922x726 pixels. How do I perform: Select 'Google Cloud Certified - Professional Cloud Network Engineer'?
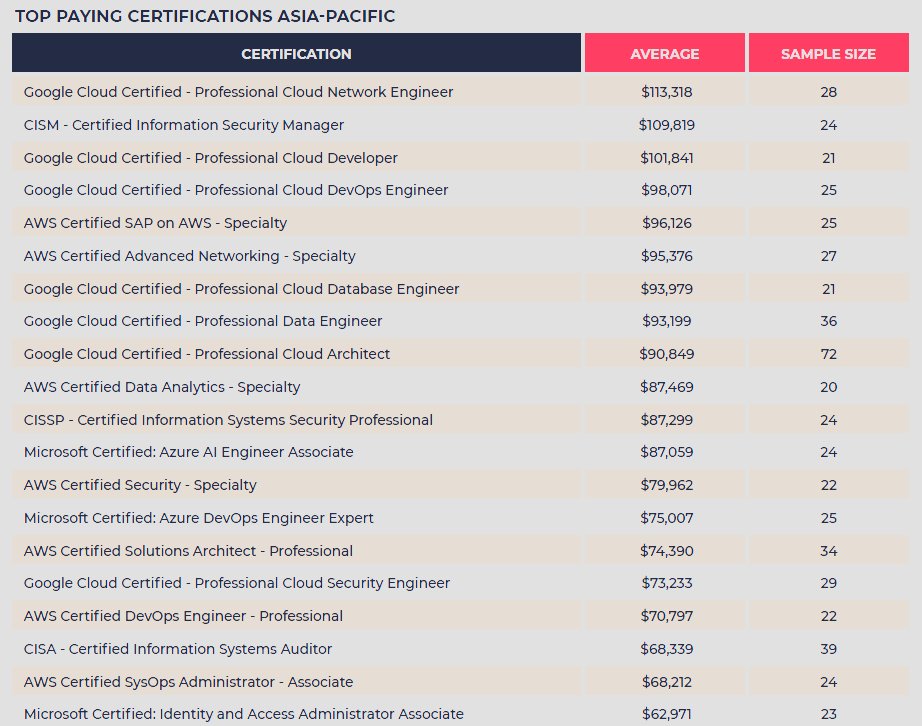click(238, 92)
